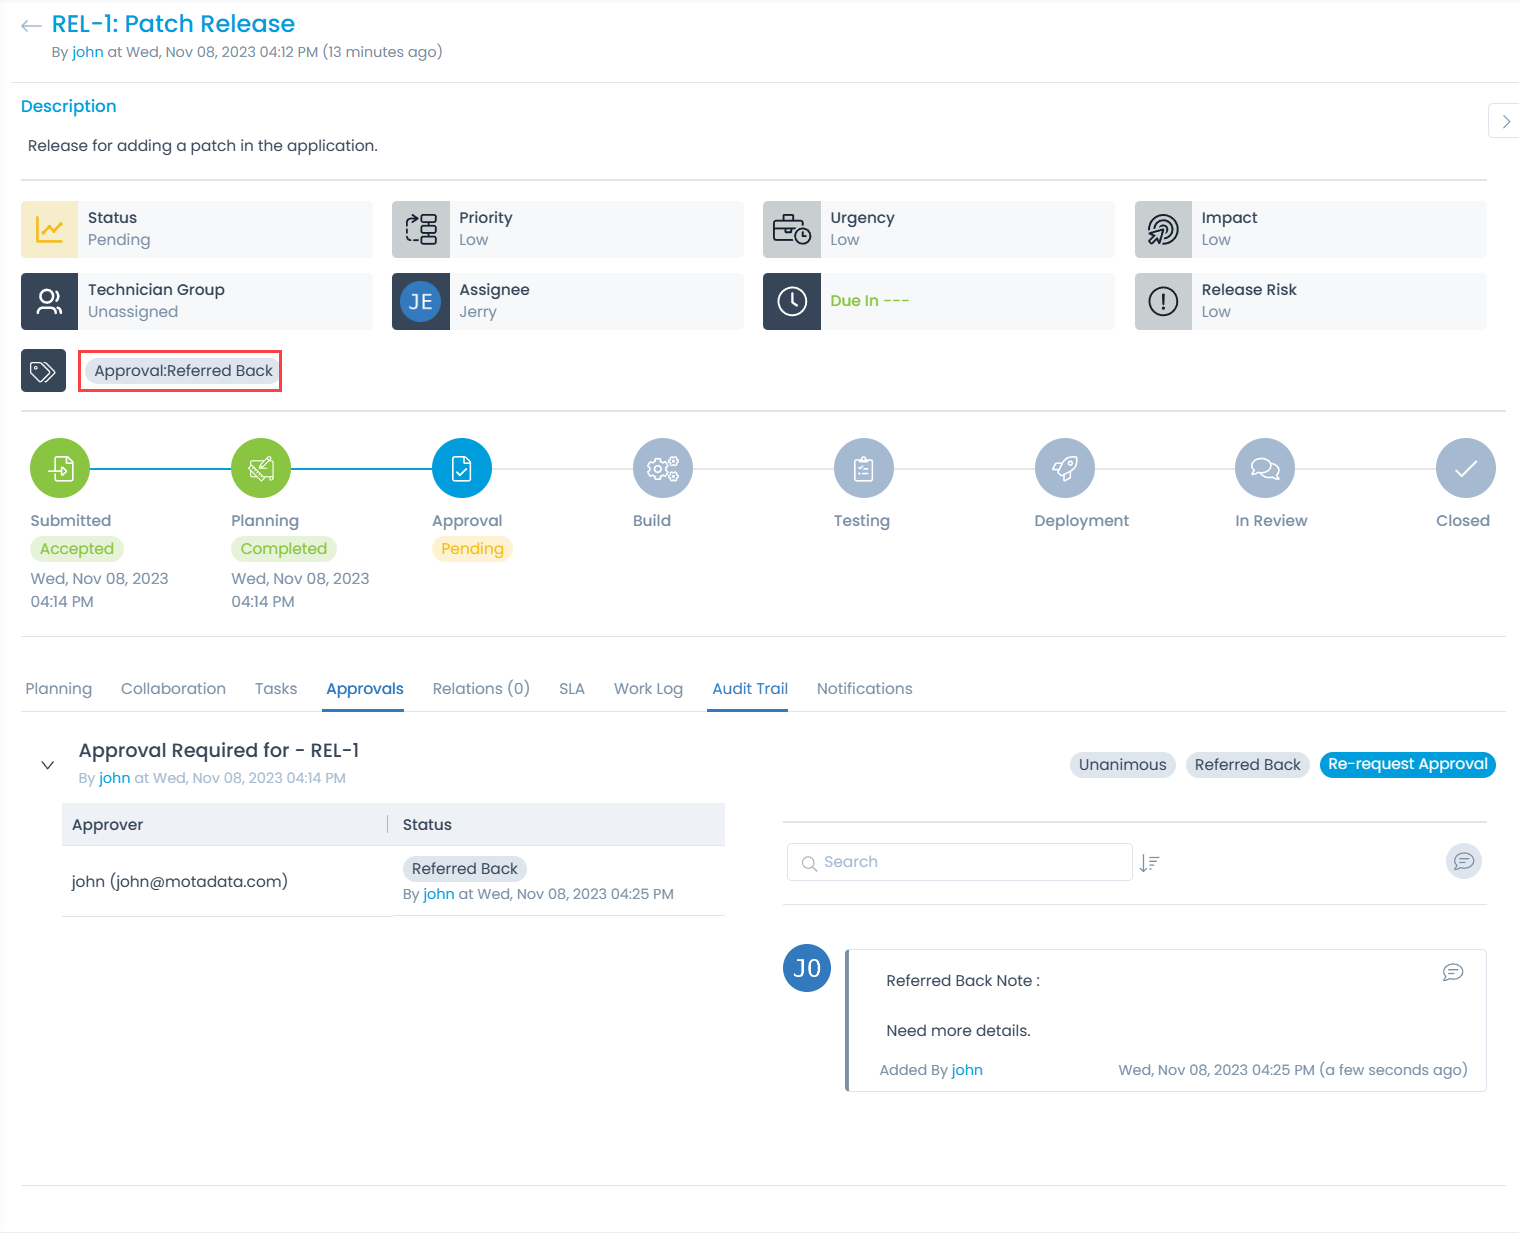Click the sort order icon beside Search
The image size is (1519, 1233).
pos(1149,863)
